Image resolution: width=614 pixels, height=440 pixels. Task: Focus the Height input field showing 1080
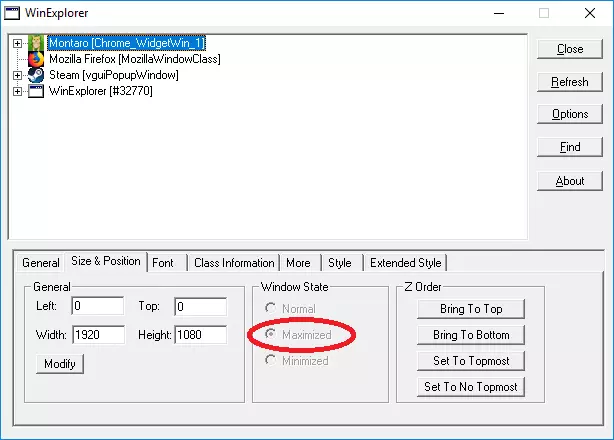pyautogui.click(x=200, y=335)
